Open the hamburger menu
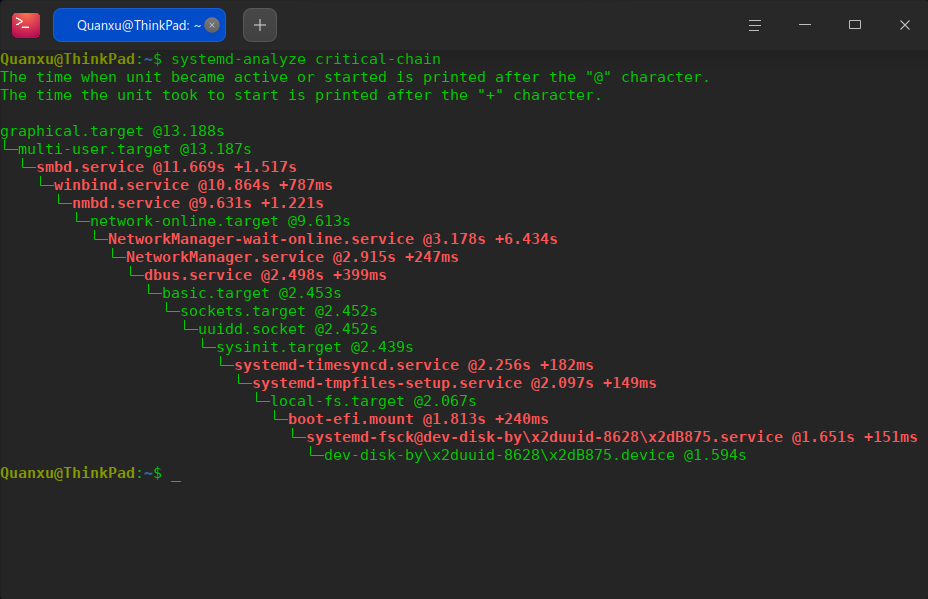928x599 pixels. tap(755, 25)
